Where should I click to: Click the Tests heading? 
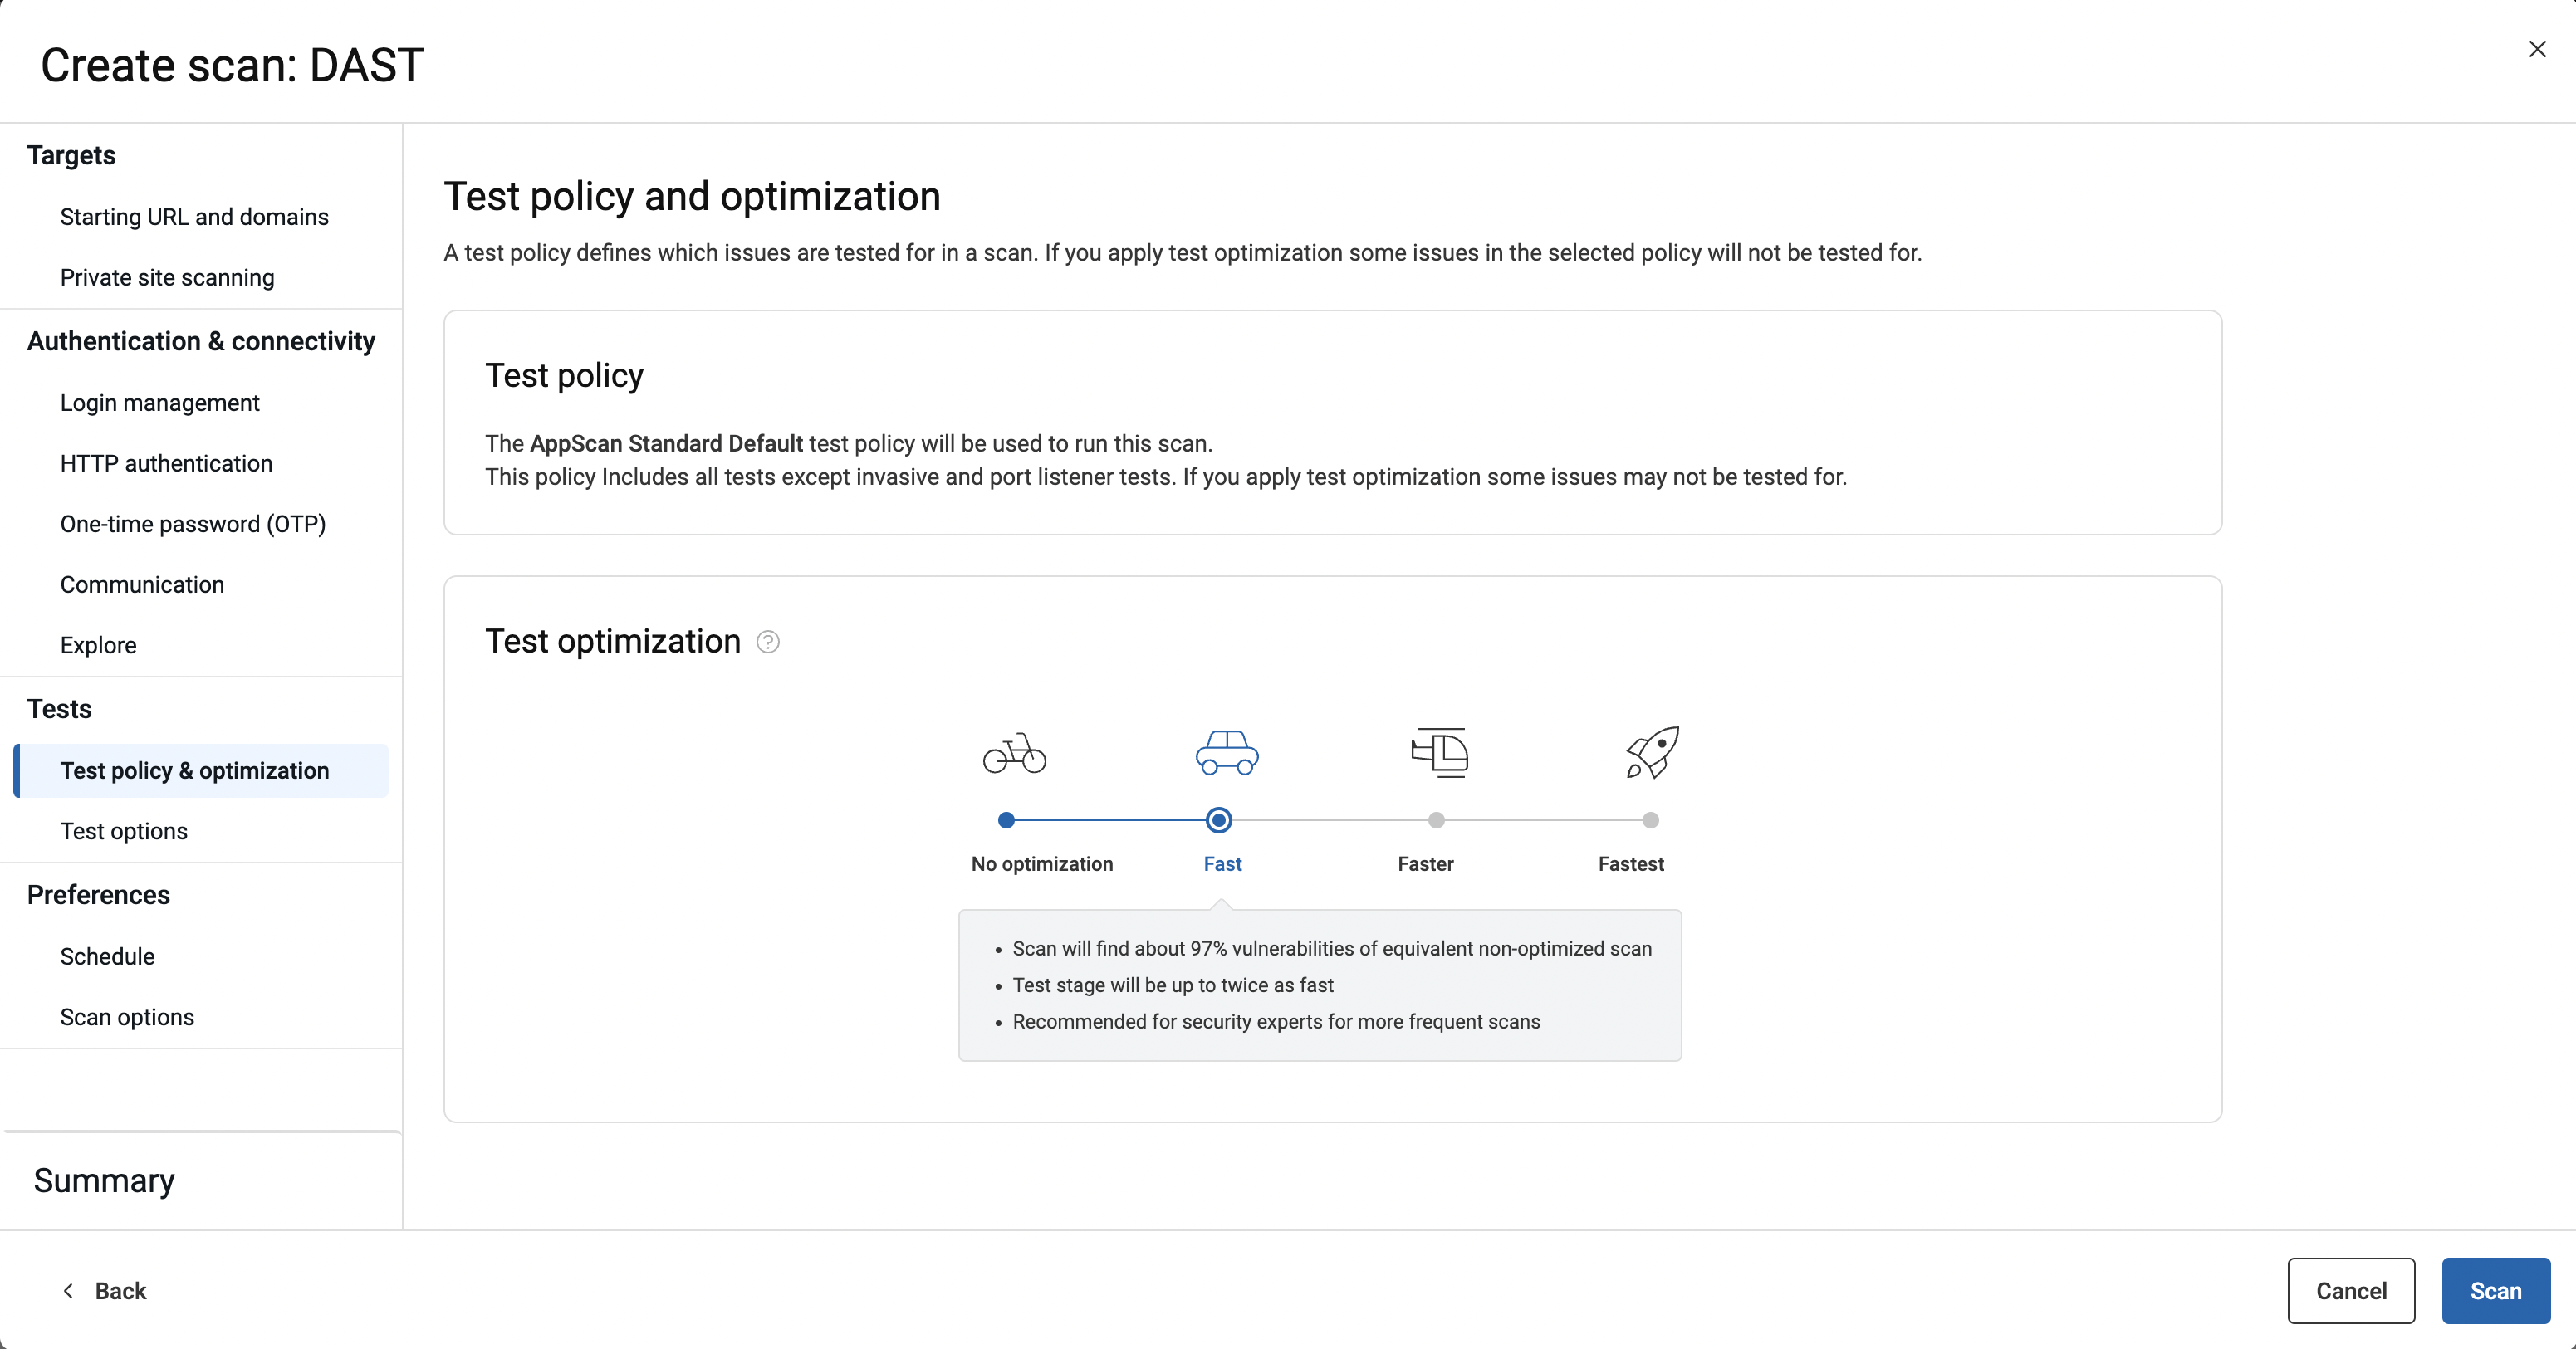59,709
